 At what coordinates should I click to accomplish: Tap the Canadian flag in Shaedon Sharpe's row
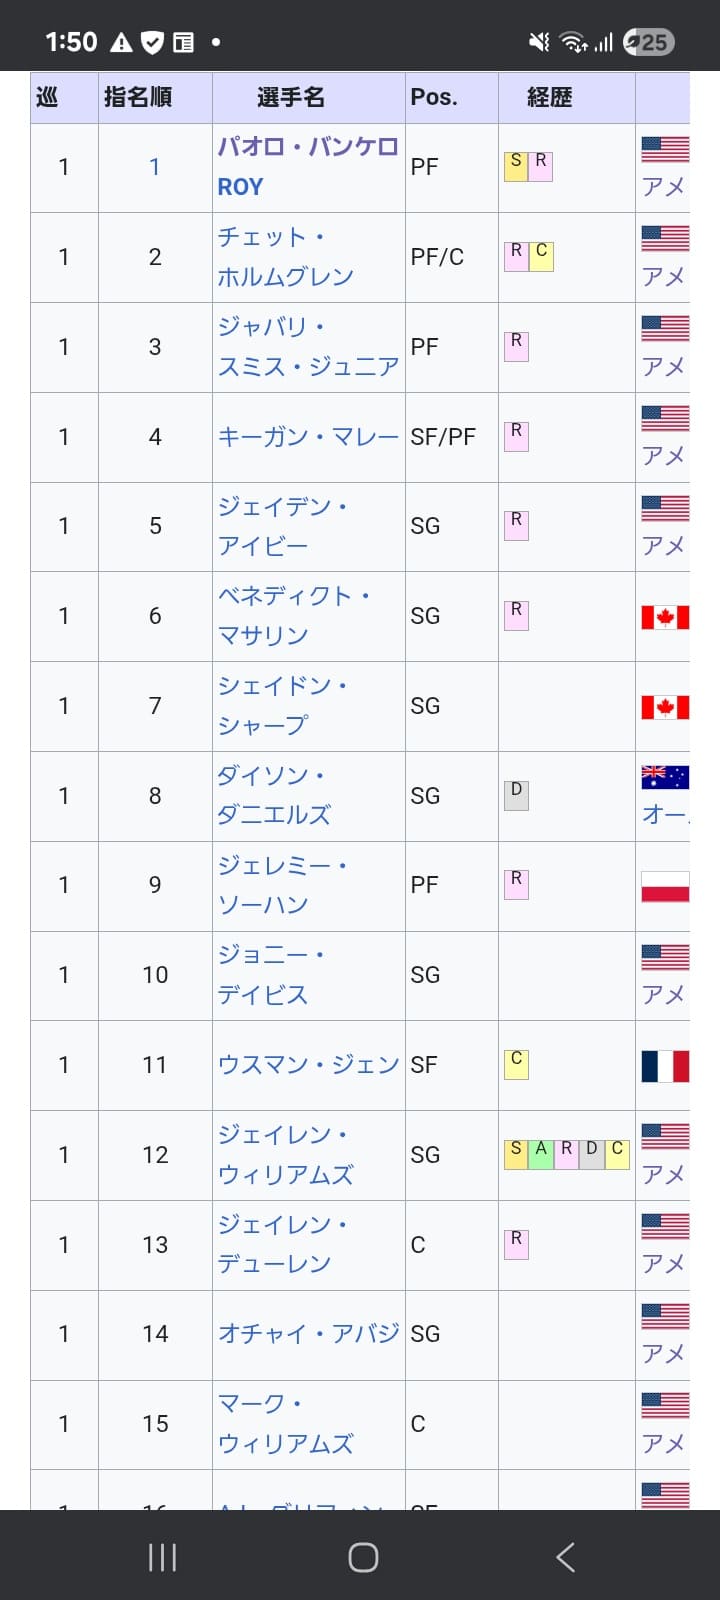coord(665,707)
